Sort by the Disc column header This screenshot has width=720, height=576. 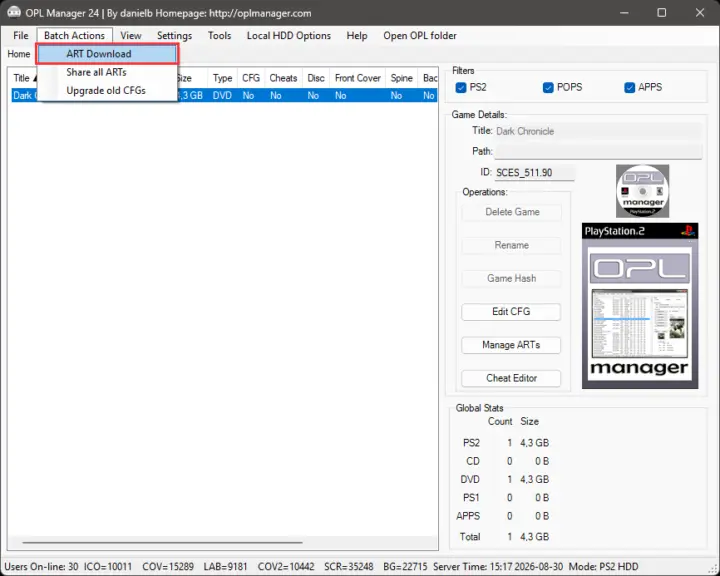316,78
